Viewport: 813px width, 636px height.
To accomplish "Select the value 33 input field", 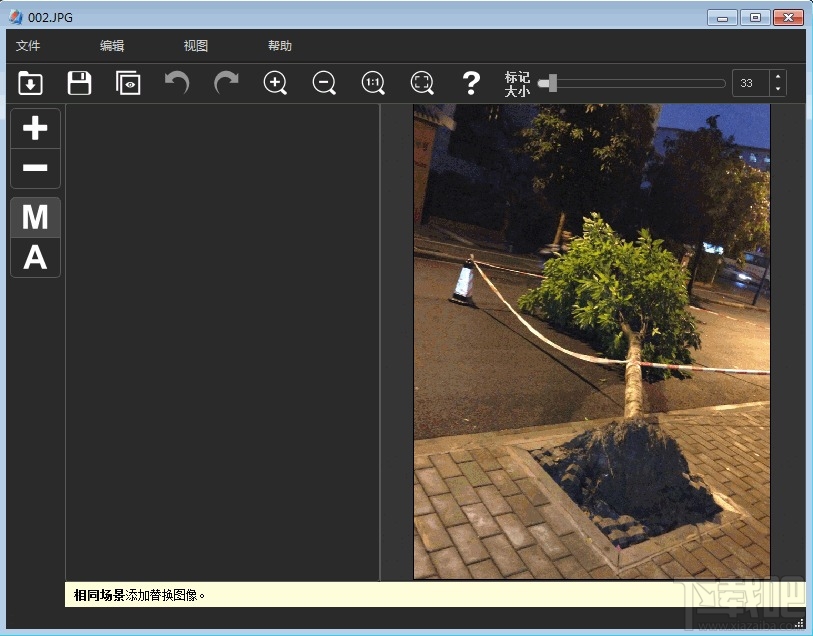I will [748, 83].
